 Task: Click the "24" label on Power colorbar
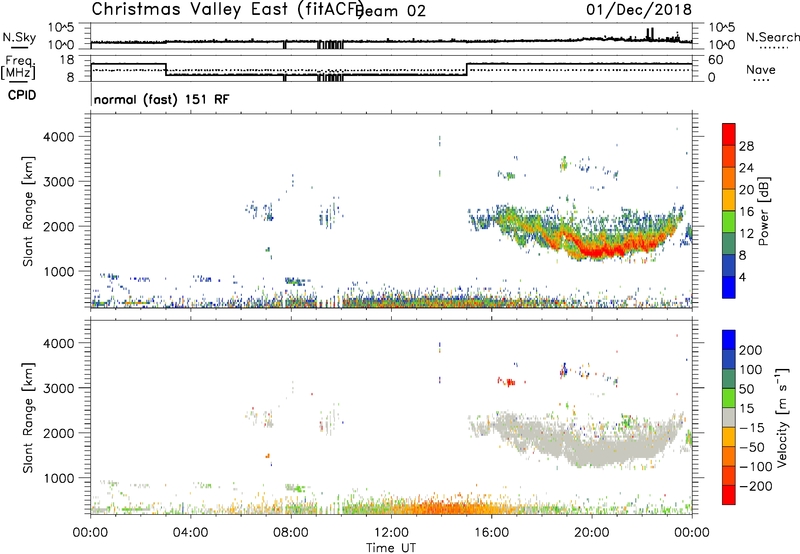click(746, 168)
